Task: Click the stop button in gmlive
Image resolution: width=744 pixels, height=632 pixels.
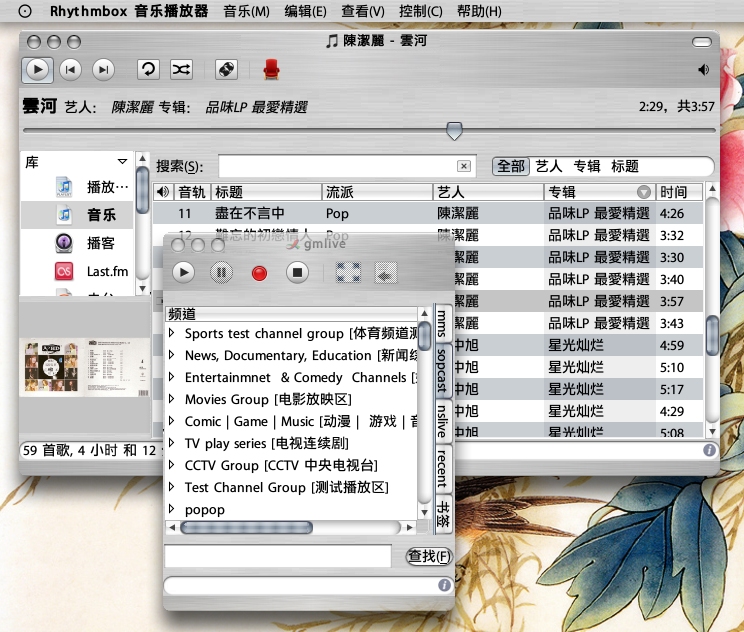Action: tap(297, 273)
